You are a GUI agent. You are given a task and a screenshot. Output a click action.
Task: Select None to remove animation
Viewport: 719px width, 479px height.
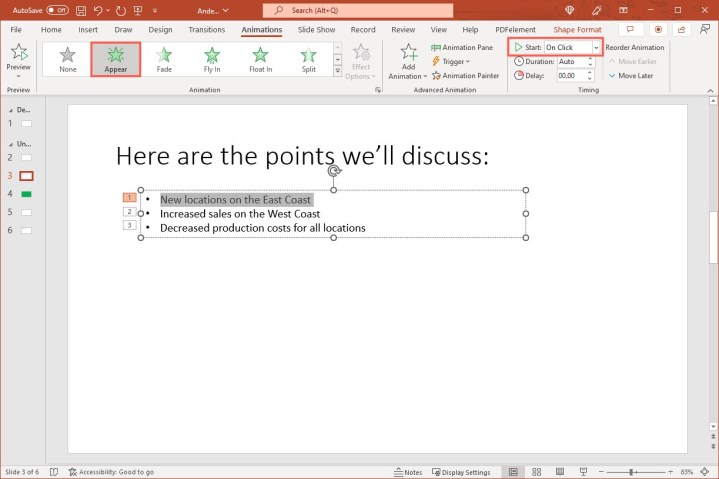(x=67, y=59)
